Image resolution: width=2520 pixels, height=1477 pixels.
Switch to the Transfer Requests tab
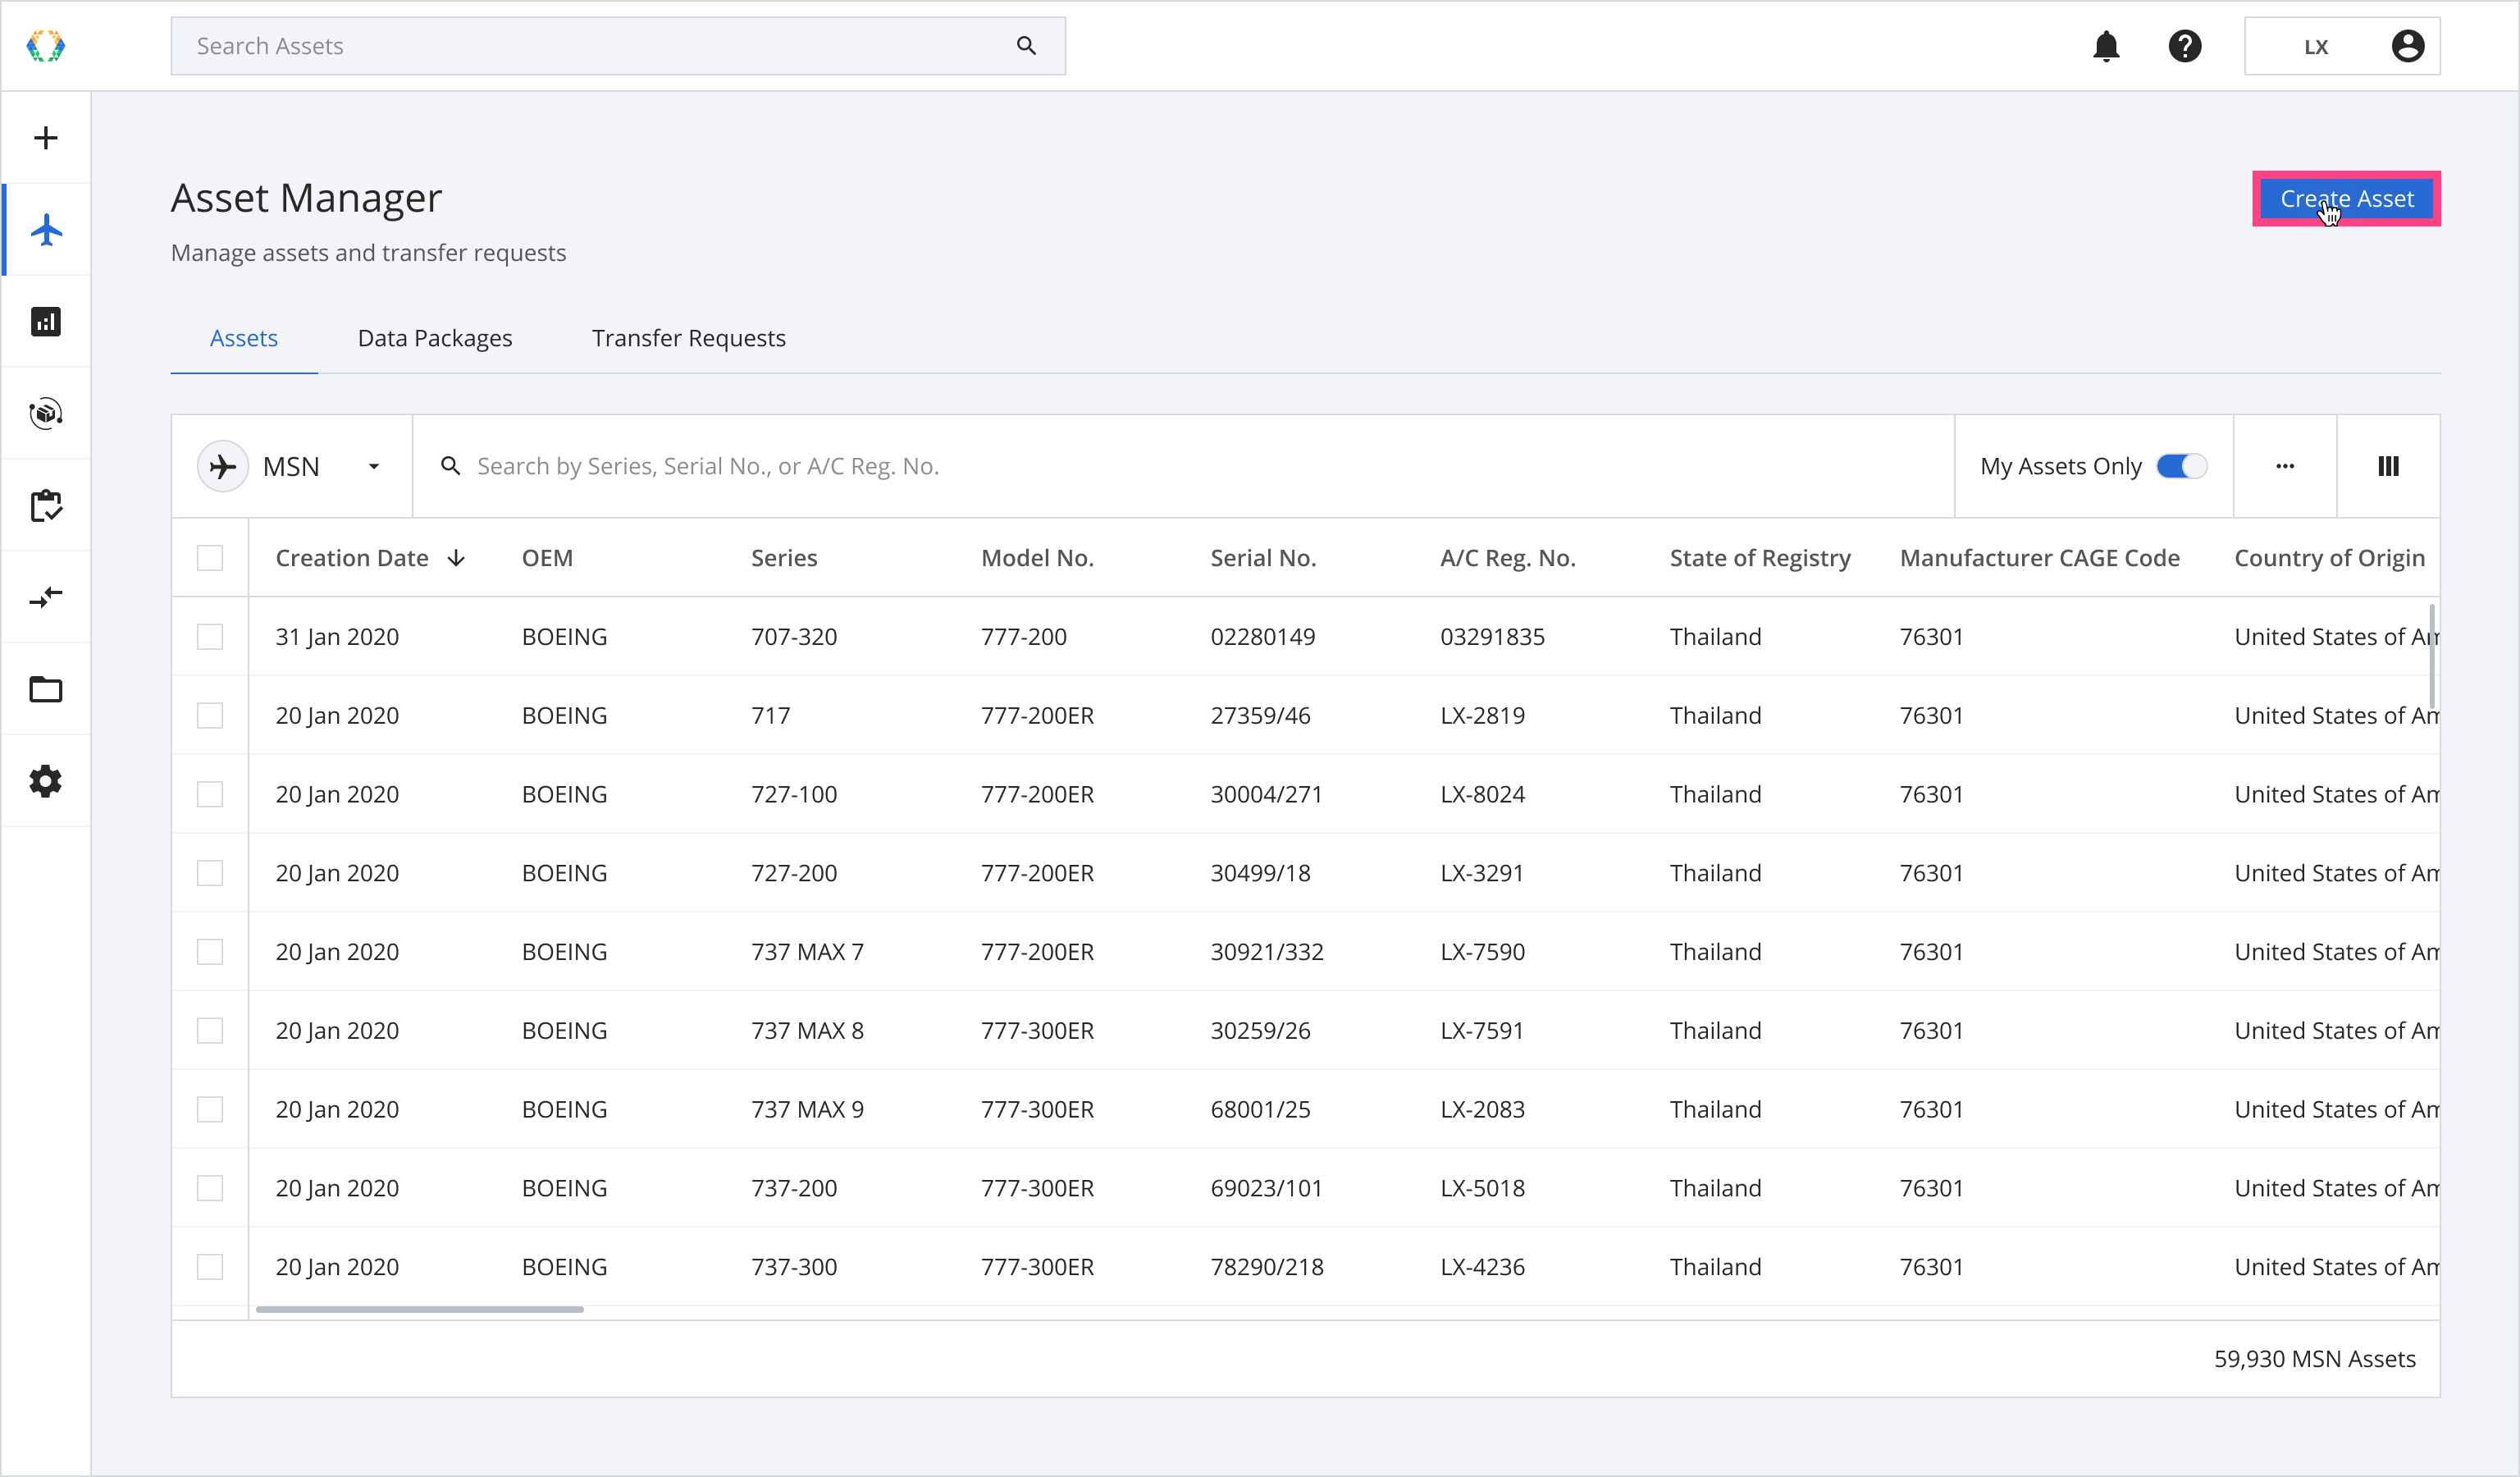point(689,338)
